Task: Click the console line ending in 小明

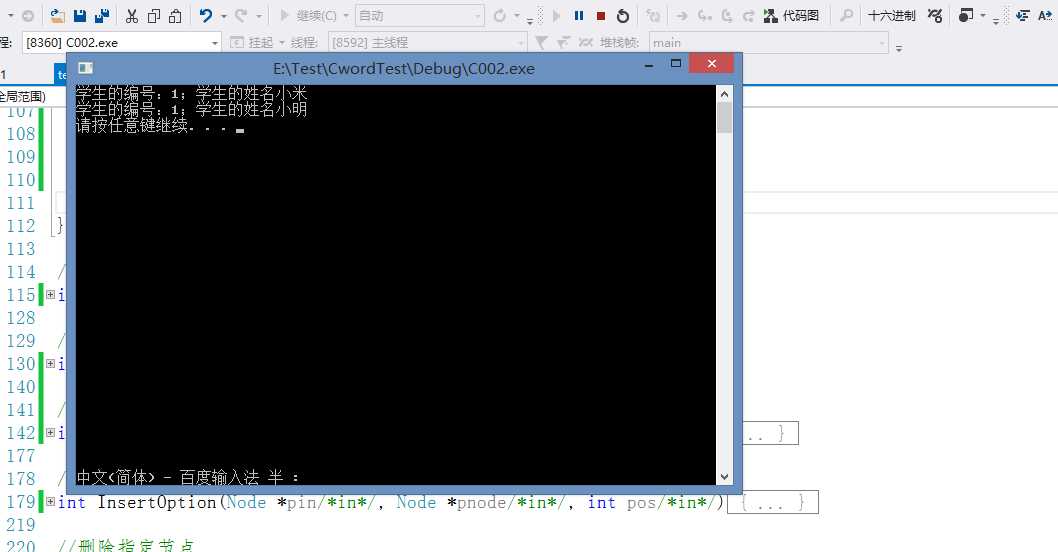Action: pos(192,109)
